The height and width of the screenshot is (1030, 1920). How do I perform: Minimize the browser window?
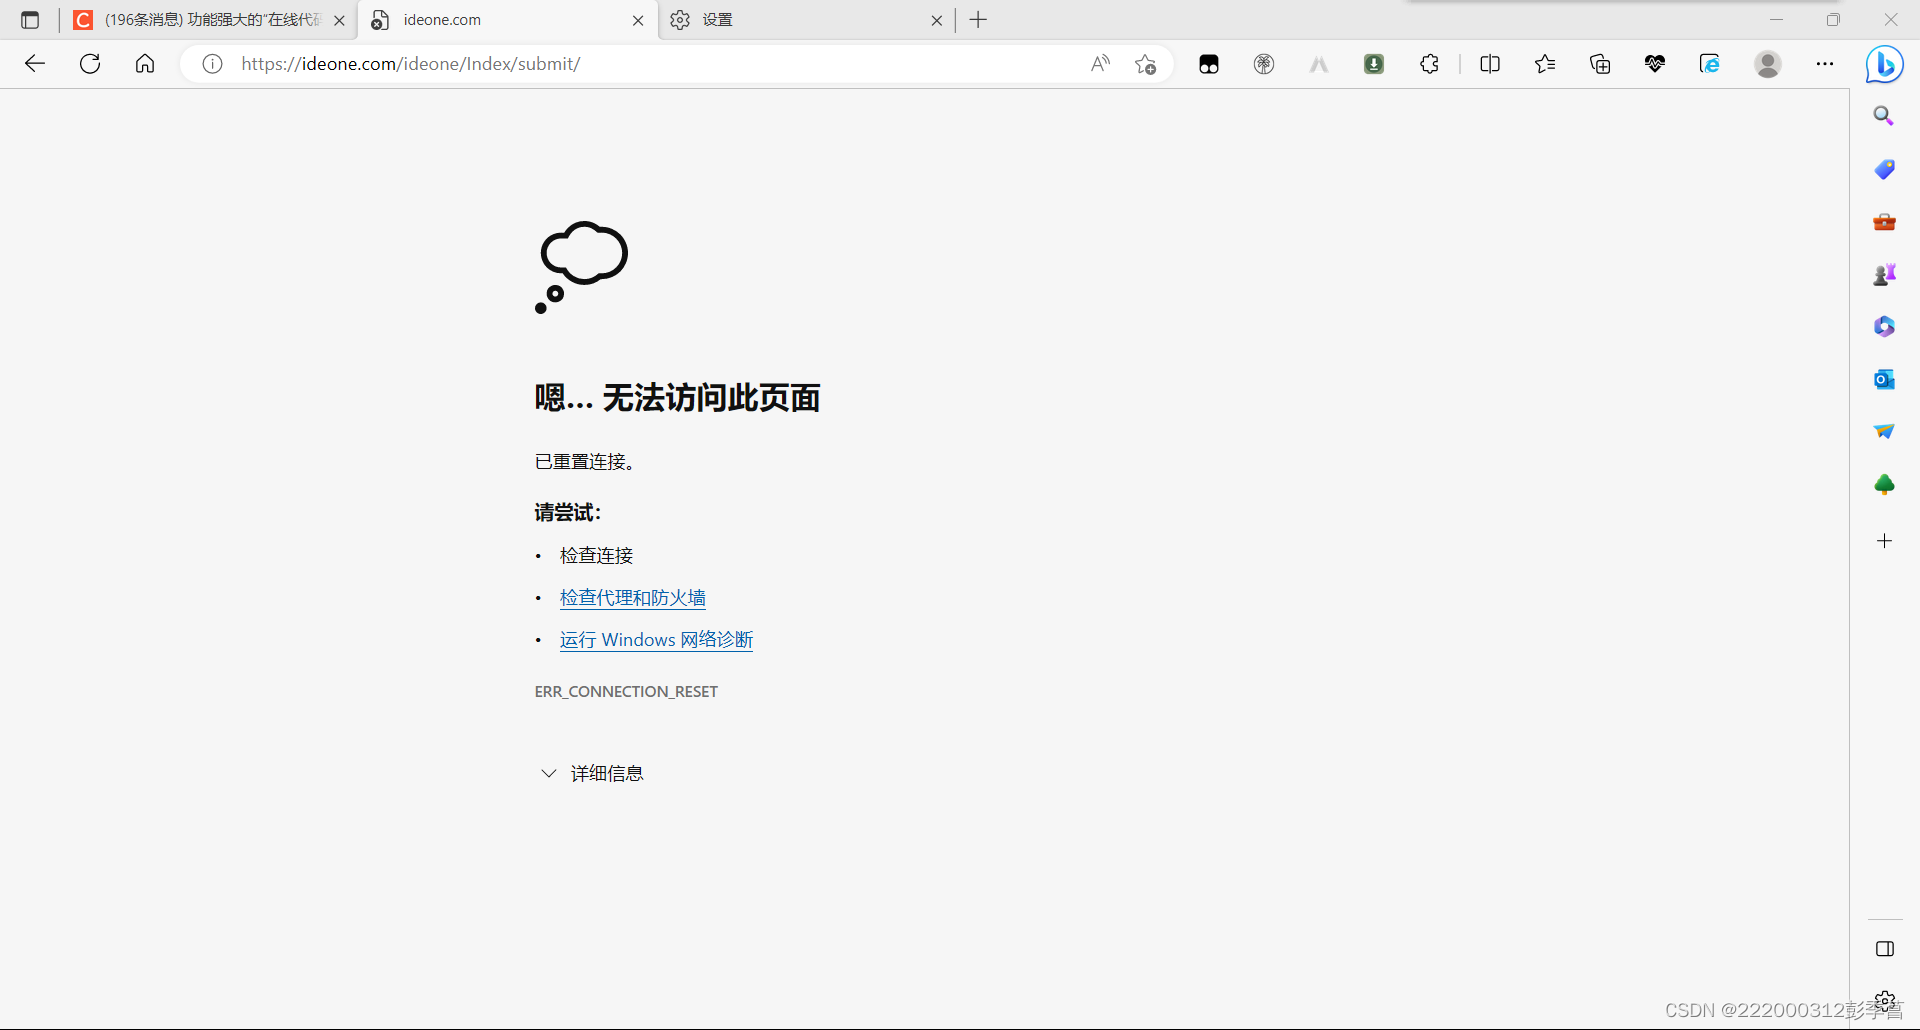(1776, 20)
